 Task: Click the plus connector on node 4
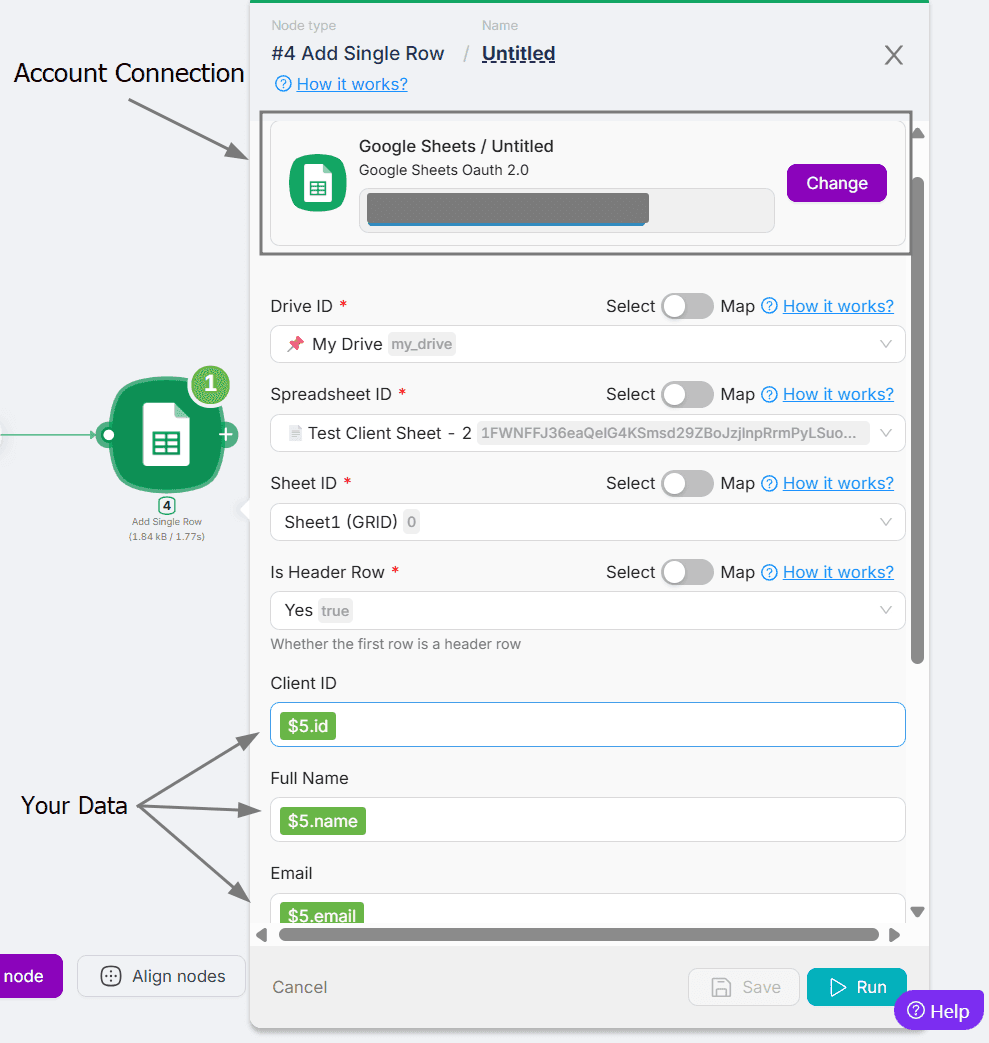point(227,435)
